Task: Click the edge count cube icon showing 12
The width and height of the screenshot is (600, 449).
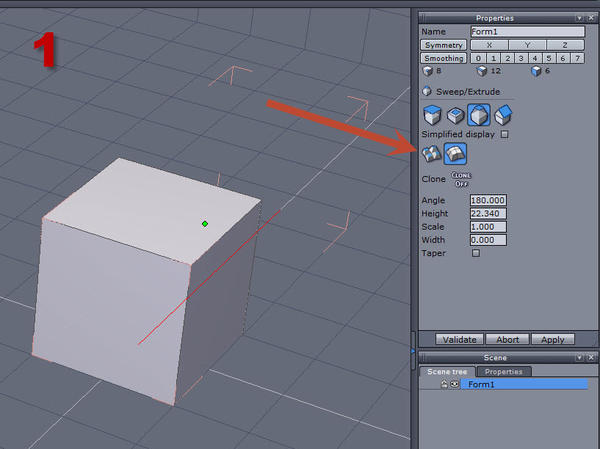Action: tap(481, 71)
